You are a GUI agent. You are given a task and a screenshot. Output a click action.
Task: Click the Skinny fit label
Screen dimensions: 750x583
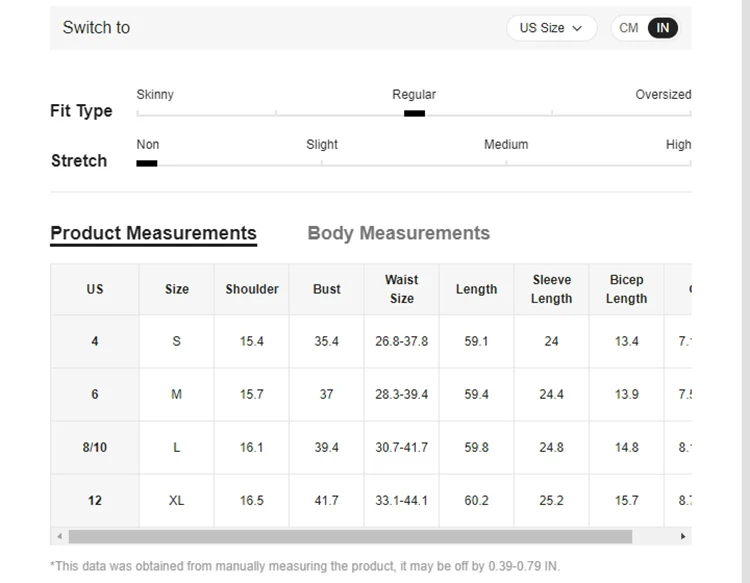155,95
